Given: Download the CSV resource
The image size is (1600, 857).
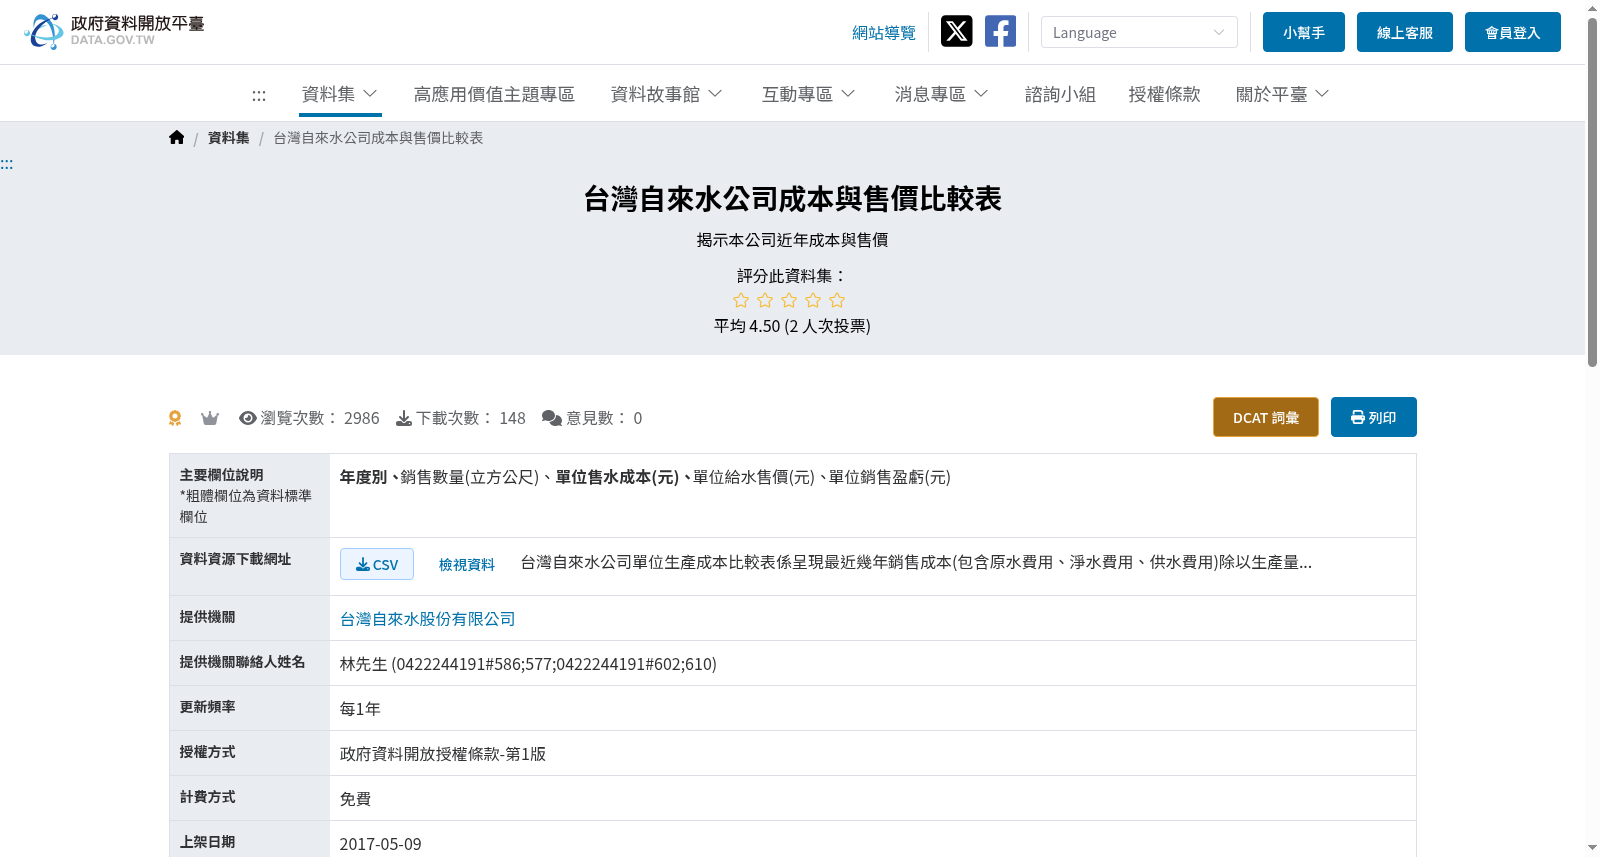Looking at the screenshot, I should [377, 564].
